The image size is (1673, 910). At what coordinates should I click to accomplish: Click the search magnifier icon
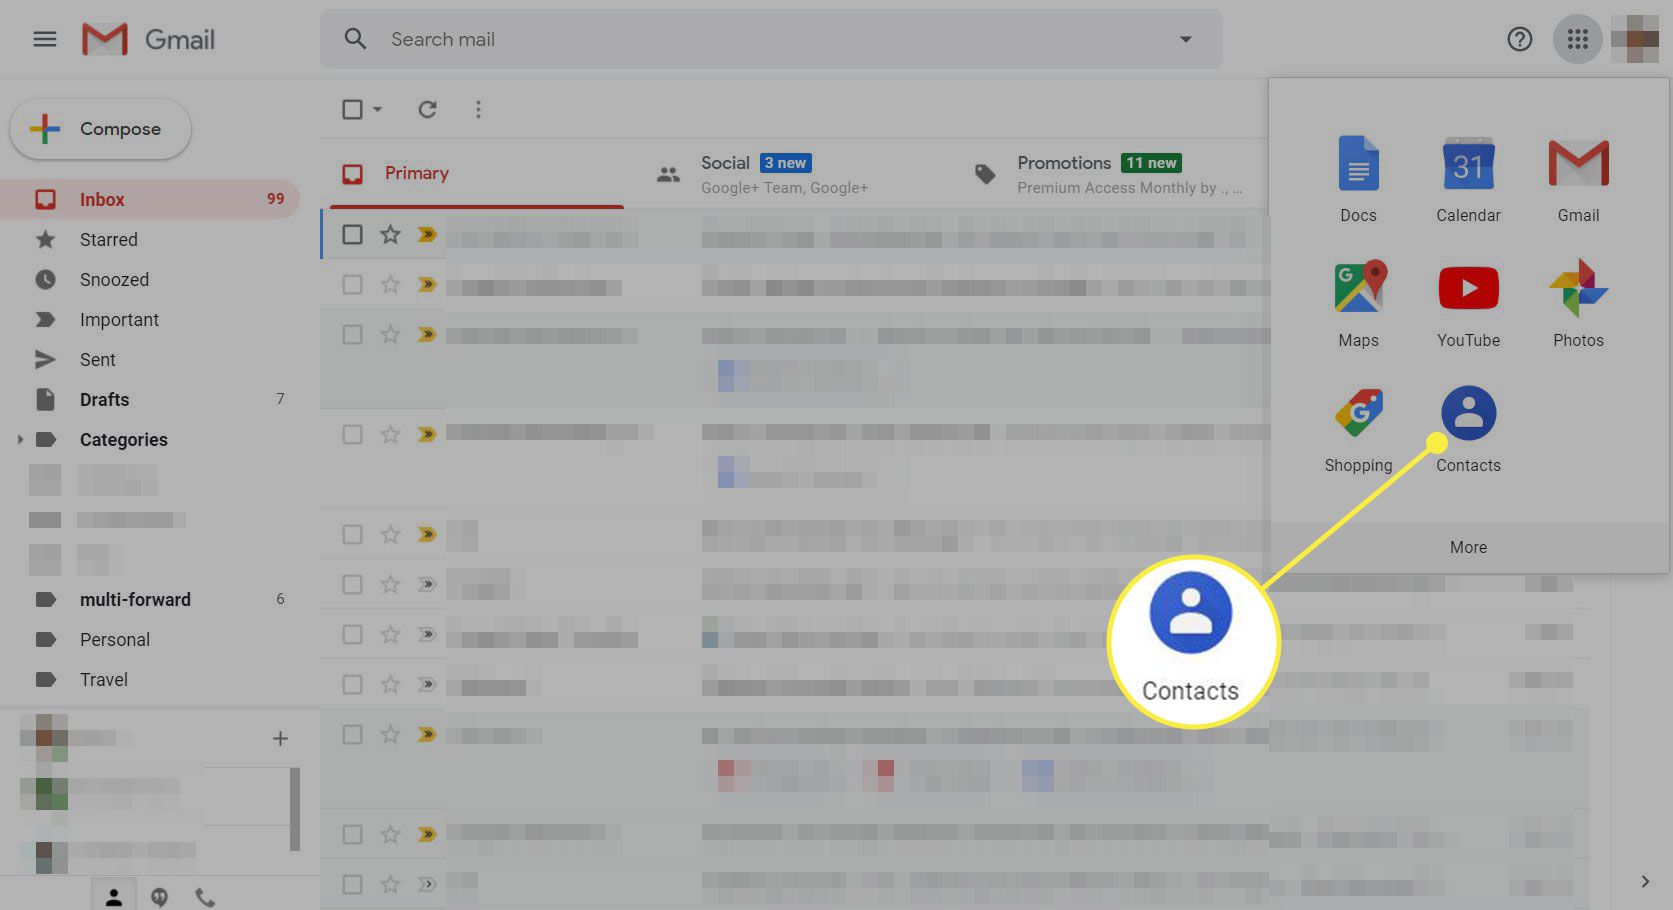[355, 39]
